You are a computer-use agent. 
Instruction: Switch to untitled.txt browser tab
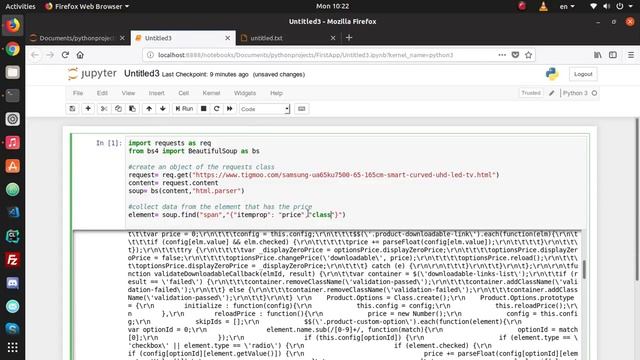pos(287,38)
